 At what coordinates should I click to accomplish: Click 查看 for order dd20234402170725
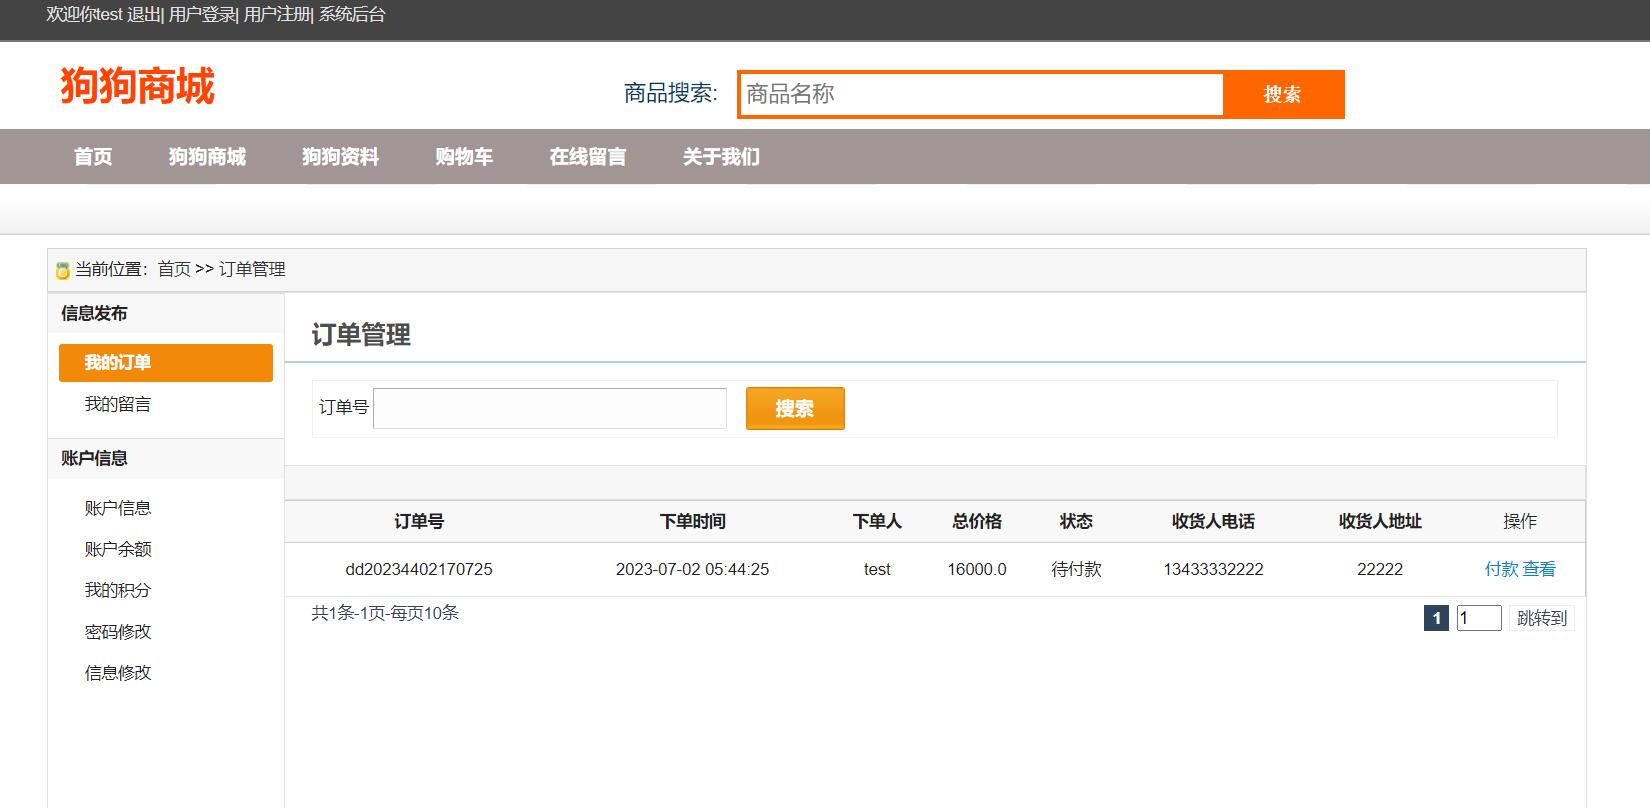click(1539, 569)
